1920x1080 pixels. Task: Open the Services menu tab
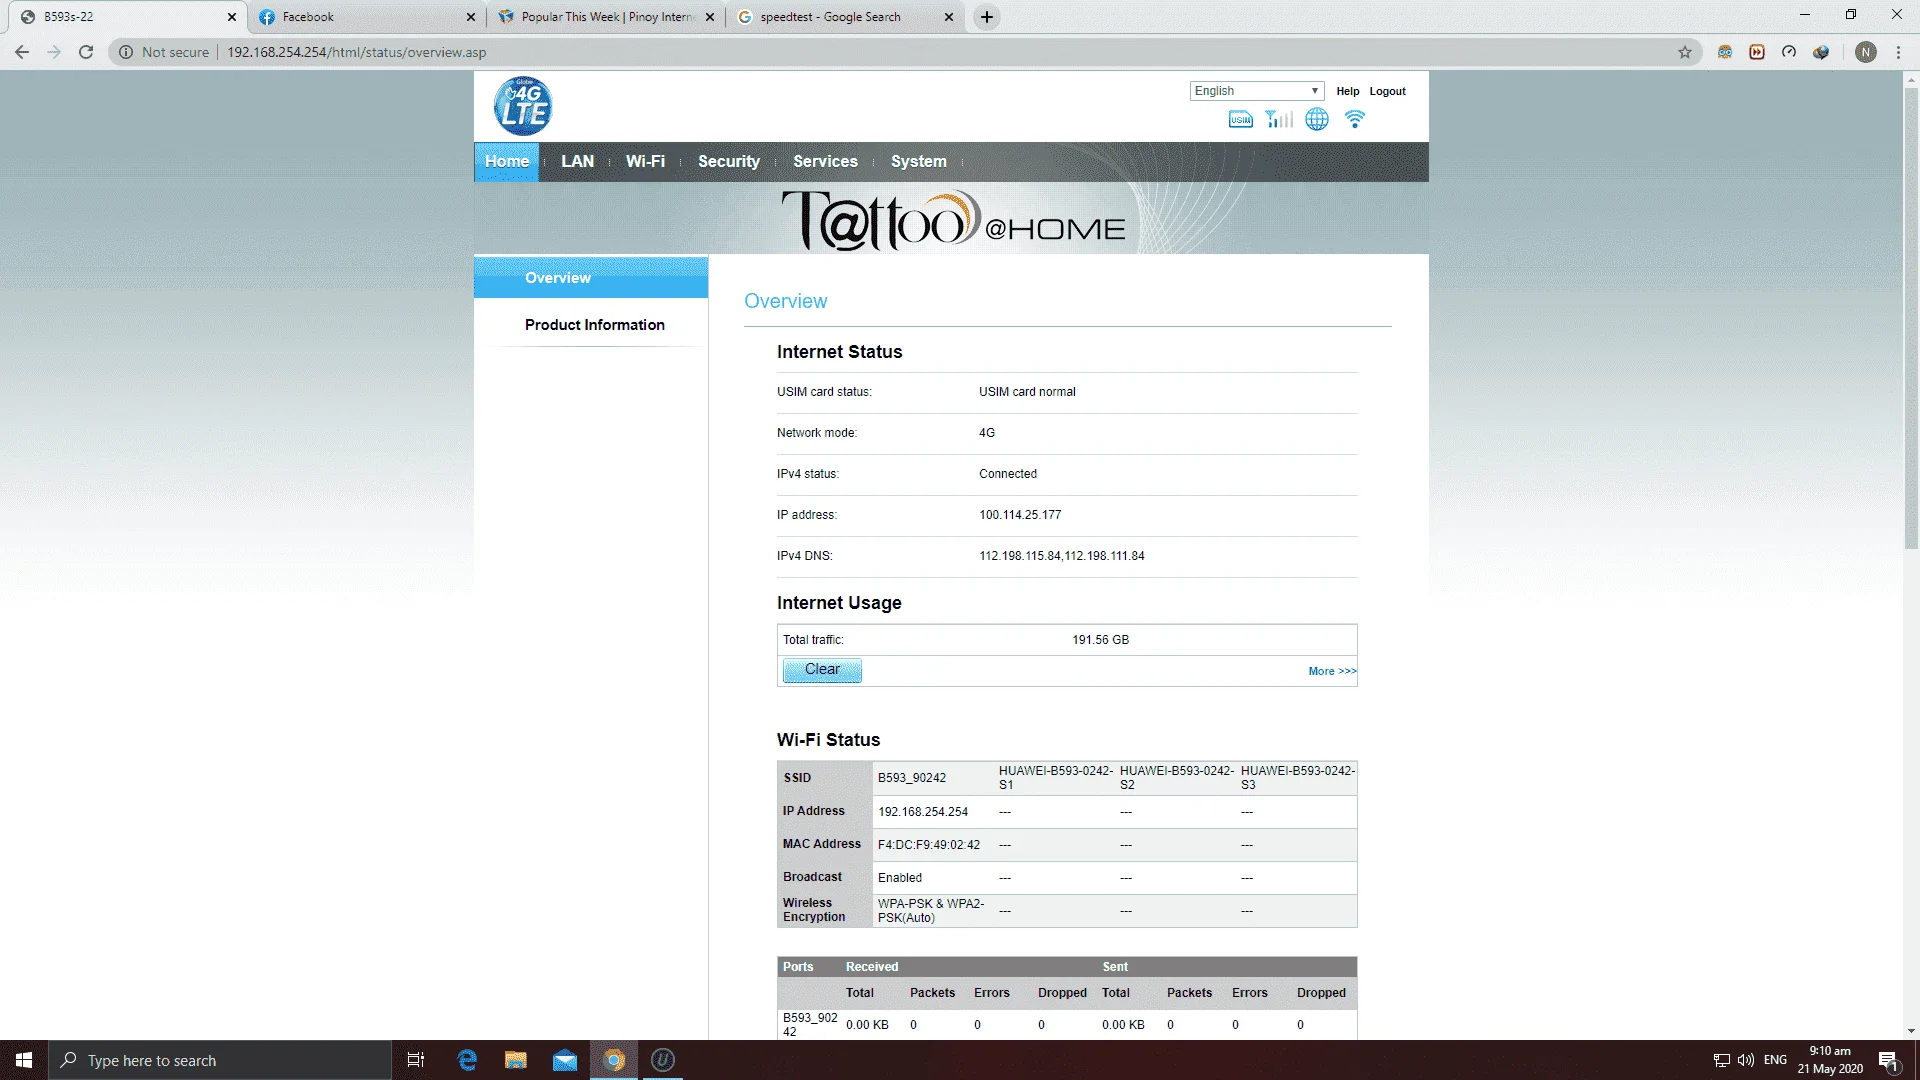click(x=825, y=162)
